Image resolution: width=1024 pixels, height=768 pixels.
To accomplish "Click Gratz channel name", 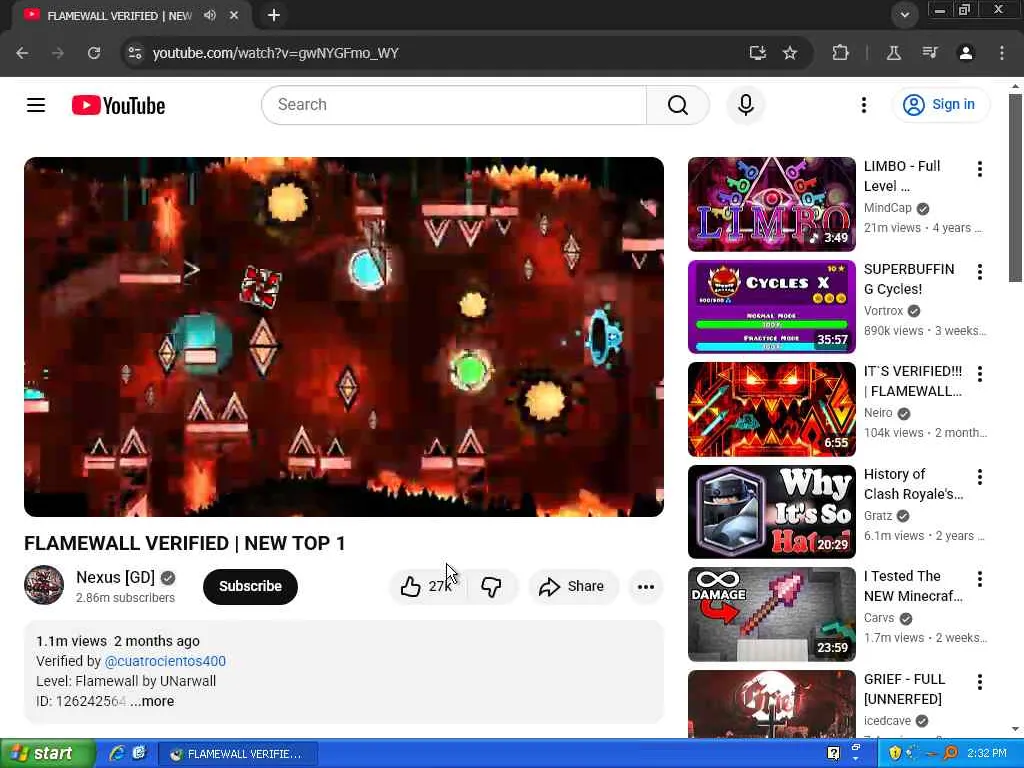I will click(x=878, y=516).
